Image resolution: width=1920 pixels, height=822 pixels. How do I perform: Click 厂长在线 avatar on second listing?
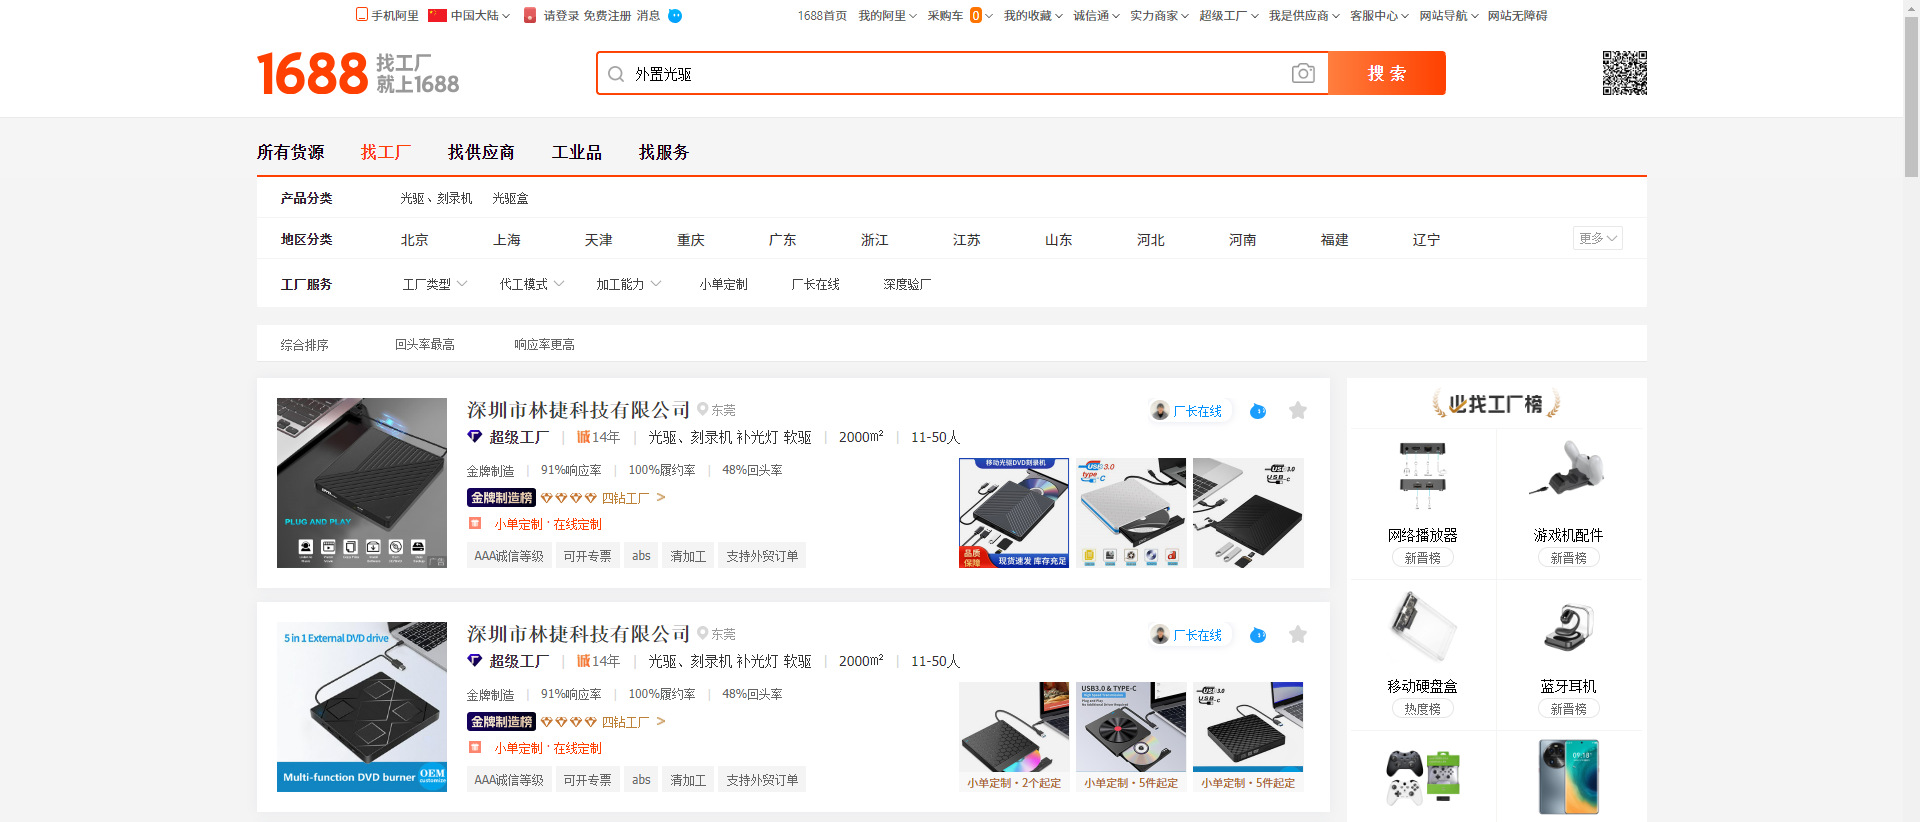coord(1160,635)
